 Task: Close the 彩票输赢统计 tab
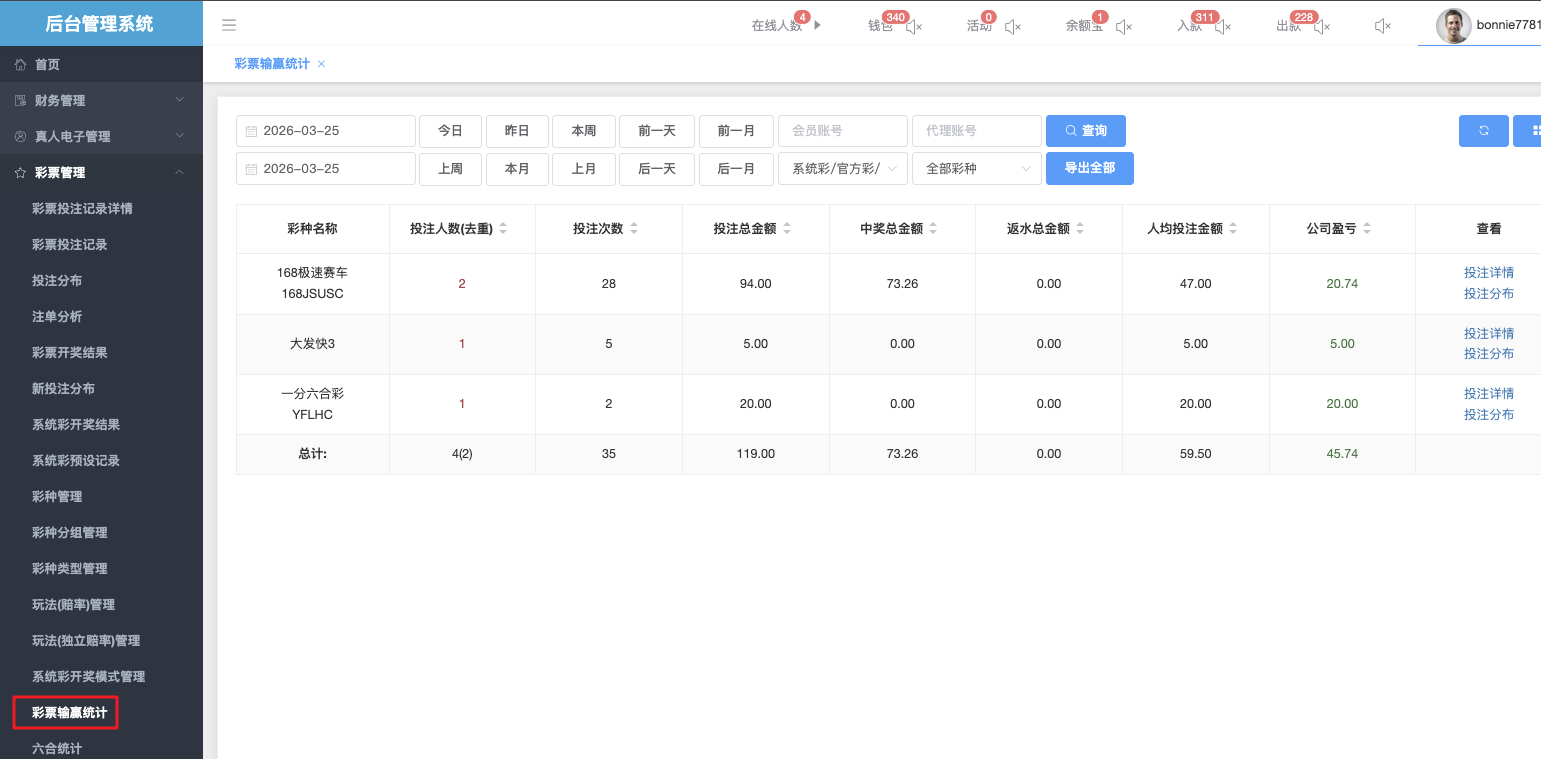click(321, 64)
